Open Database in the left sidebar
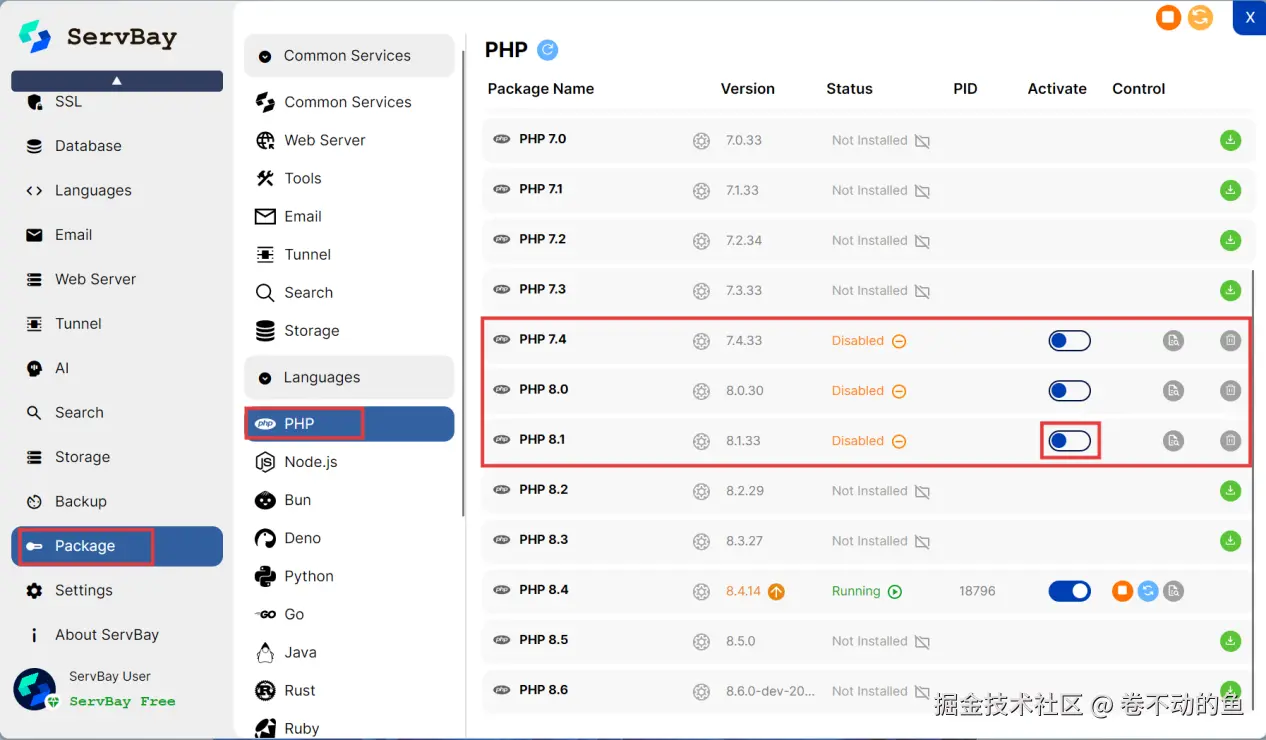 tap(117, 146)
